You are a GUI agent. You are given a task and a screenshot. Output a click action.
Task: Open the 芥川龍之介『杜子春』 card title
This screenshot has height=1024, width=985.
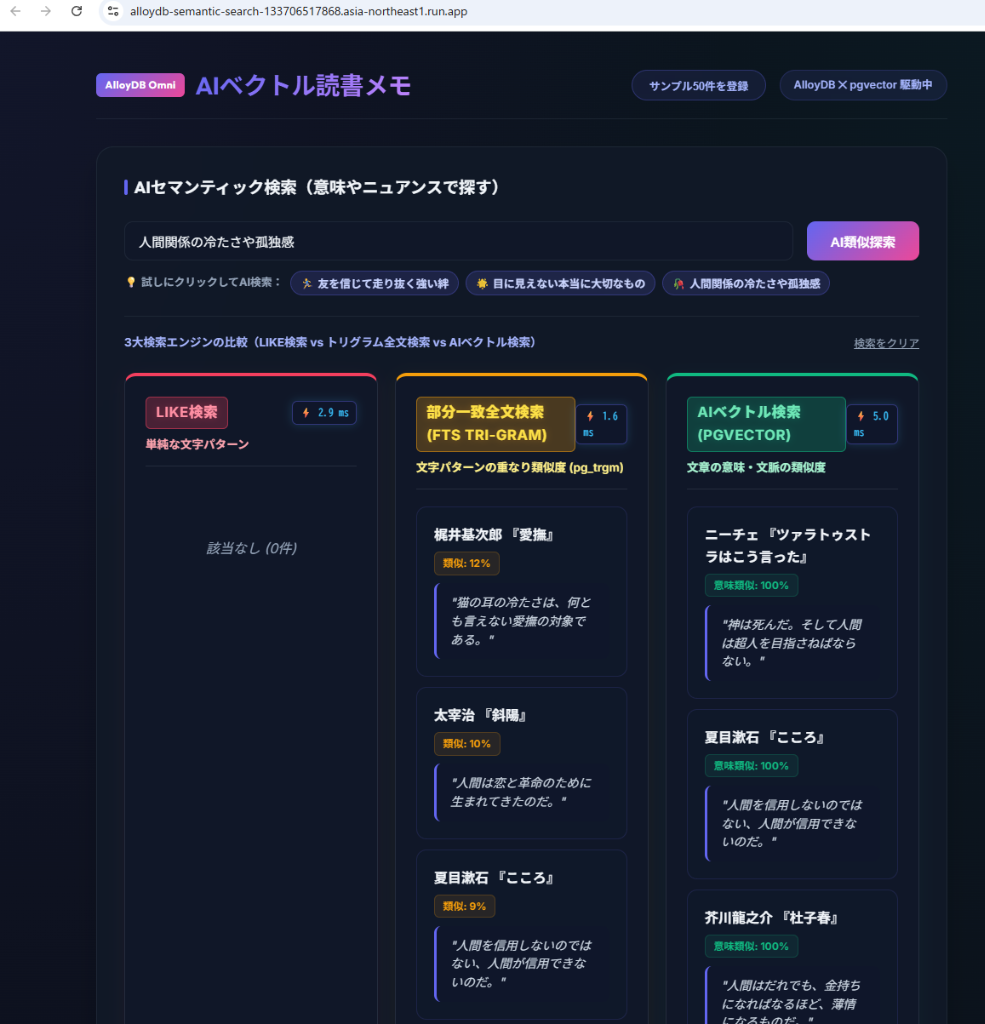(x=772, y=918)
